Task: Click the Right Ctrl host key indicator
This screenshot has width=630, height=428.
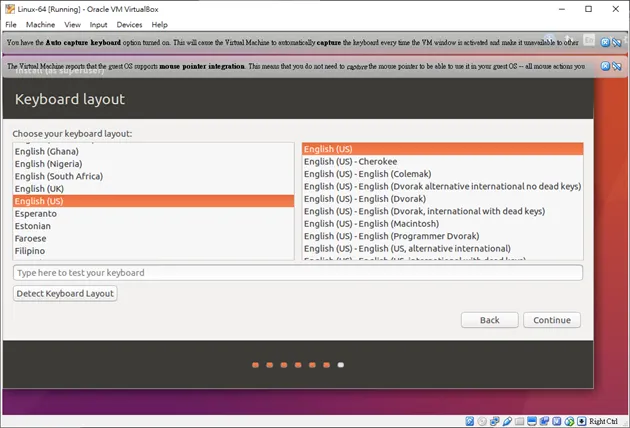Action: pos(603,421)
